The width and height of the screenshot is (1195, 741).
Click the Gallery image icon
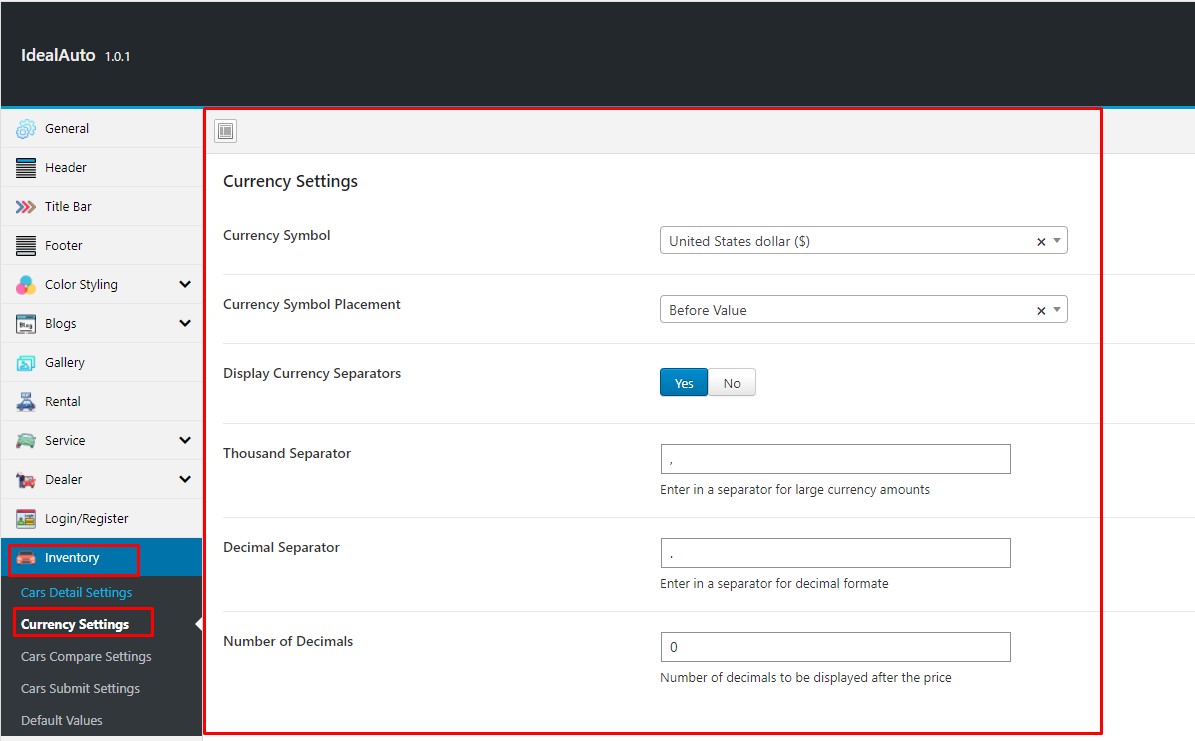pyautogui.click(x=26, y=363)
